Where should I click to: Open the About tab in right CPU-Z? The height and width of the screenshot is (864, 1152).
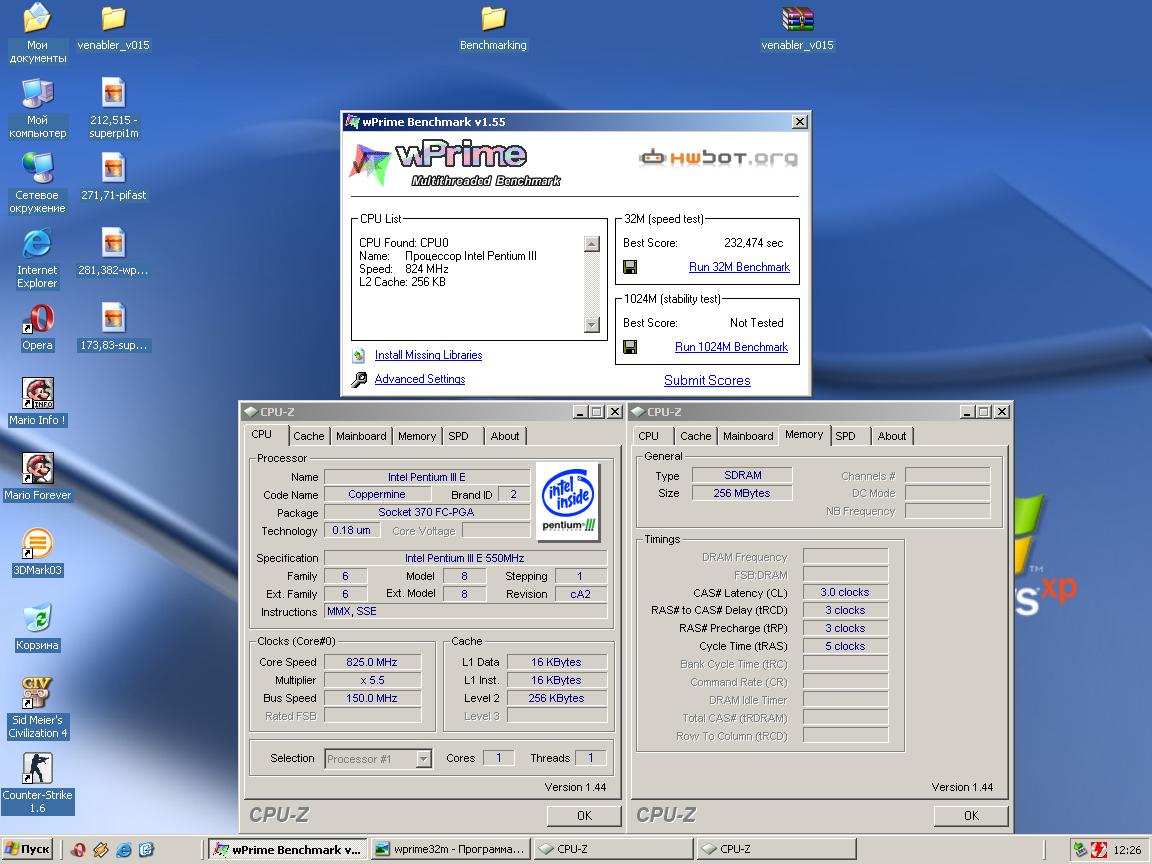point(892,436)
